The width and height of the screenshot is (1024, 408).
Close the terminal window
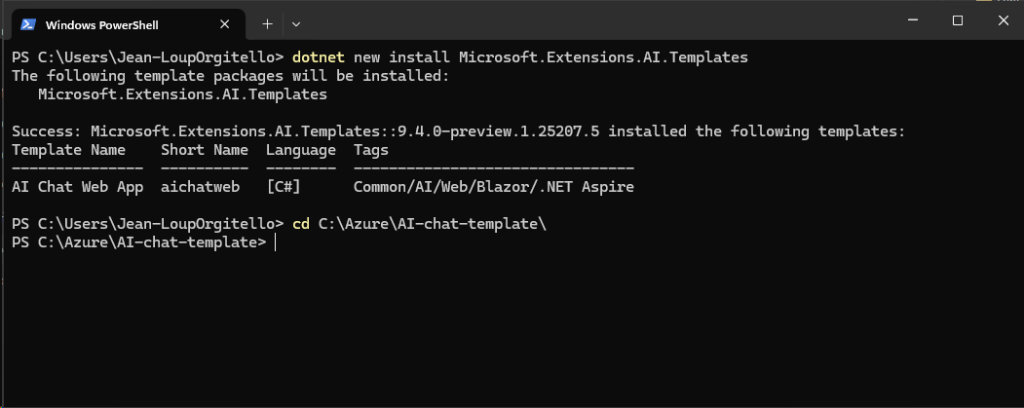(x=1003, y=20)
